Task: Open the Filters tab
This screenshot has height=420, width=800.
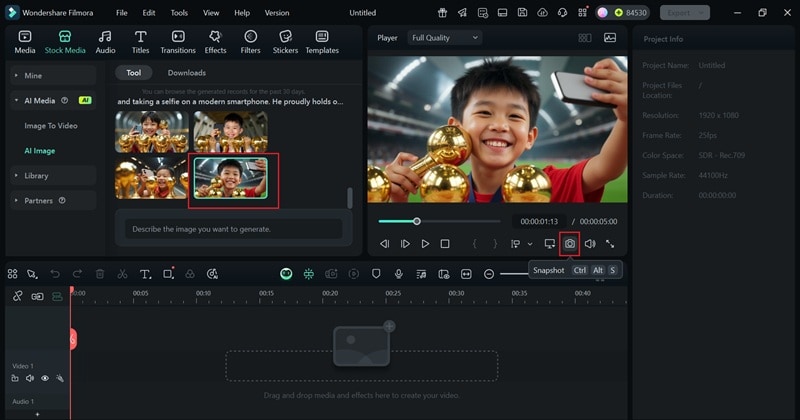Action: click(250, 42)
